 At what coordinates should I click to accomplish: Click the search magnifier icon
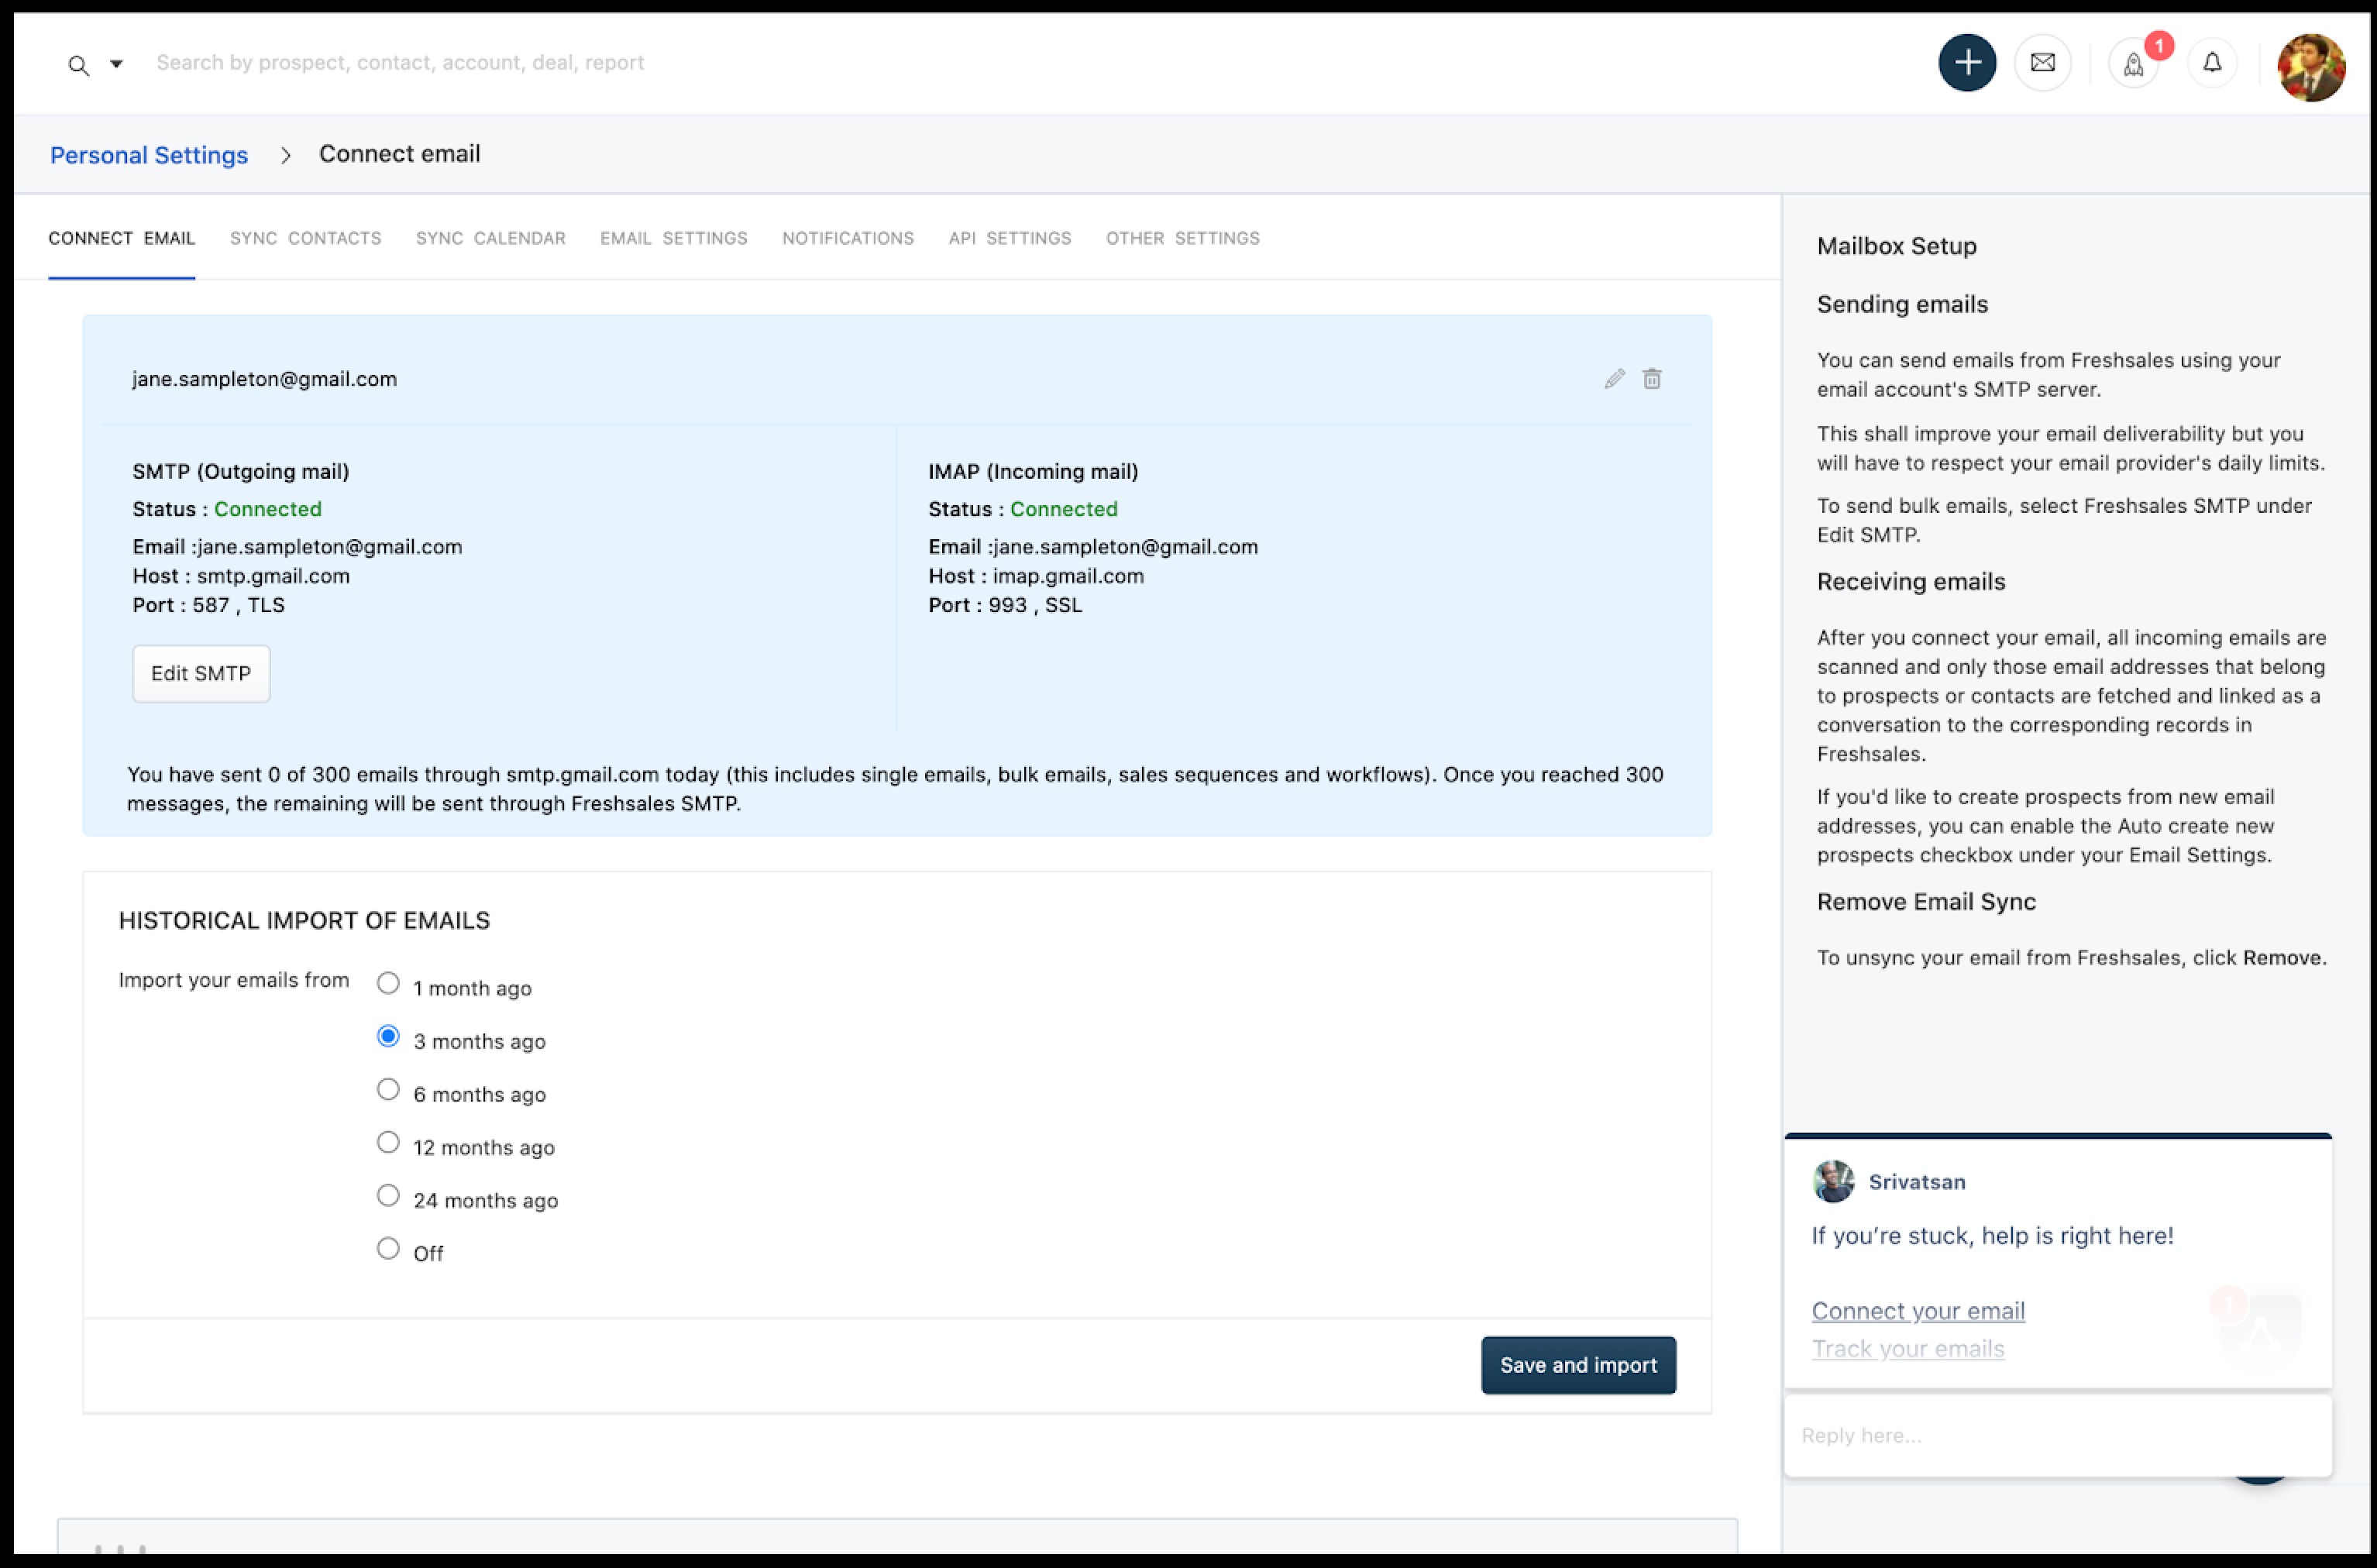point(78,65)
